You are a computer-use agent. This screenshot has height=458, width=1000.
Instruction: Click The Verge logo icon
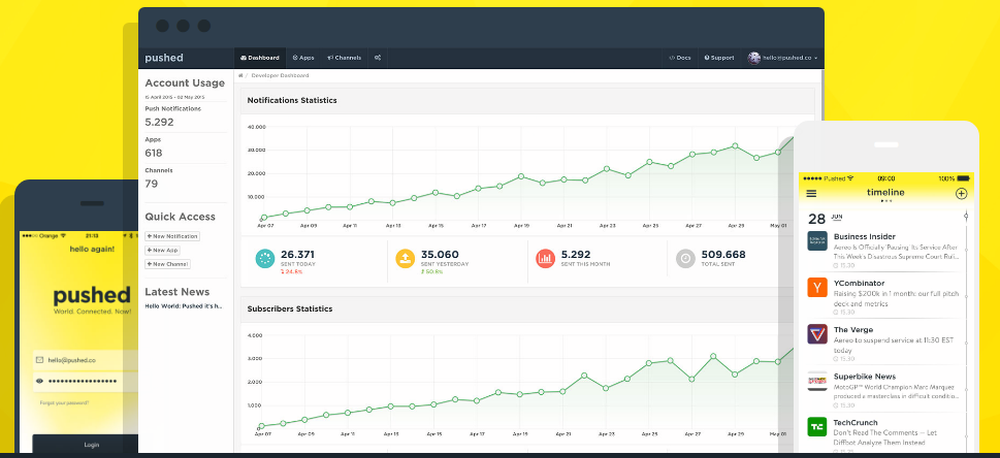coord(818,334)
